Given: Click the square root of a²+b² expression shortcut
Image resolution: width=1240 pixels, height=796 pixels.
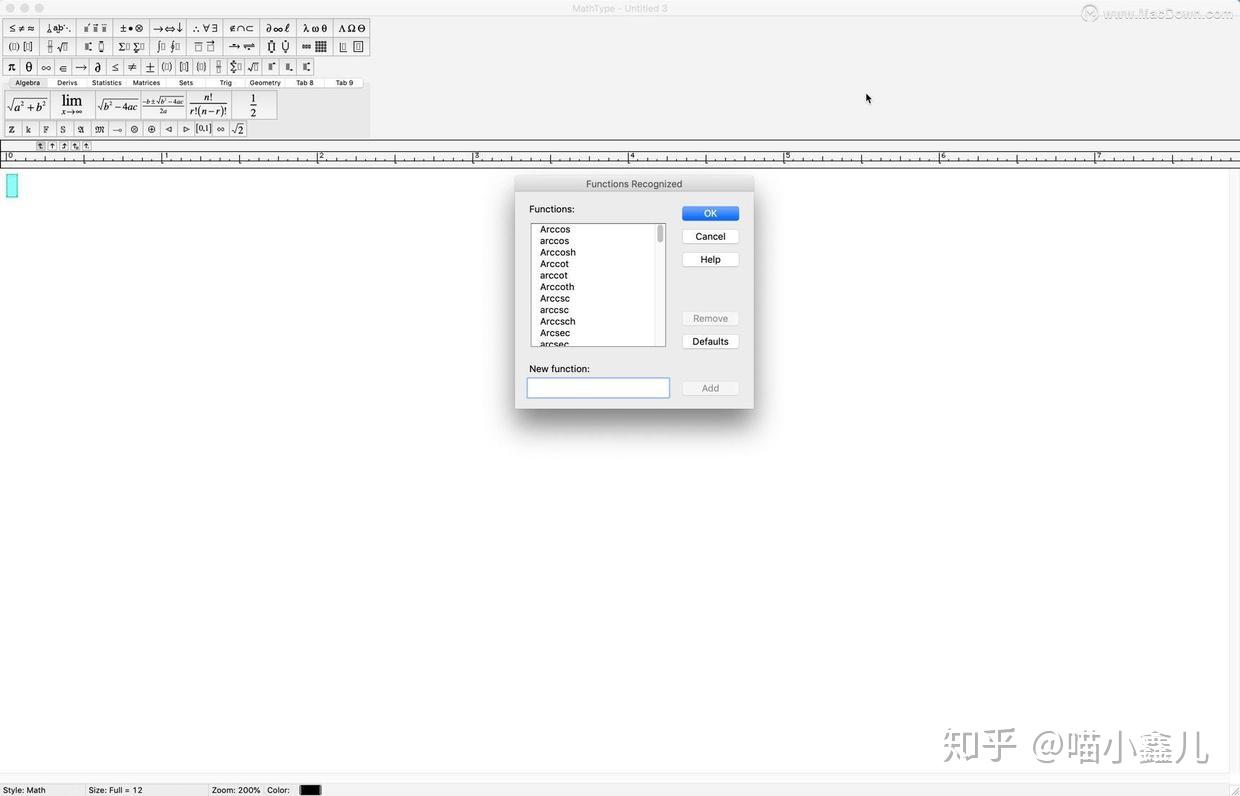Looking at the screenshot, I should click(x=27, y=104).
